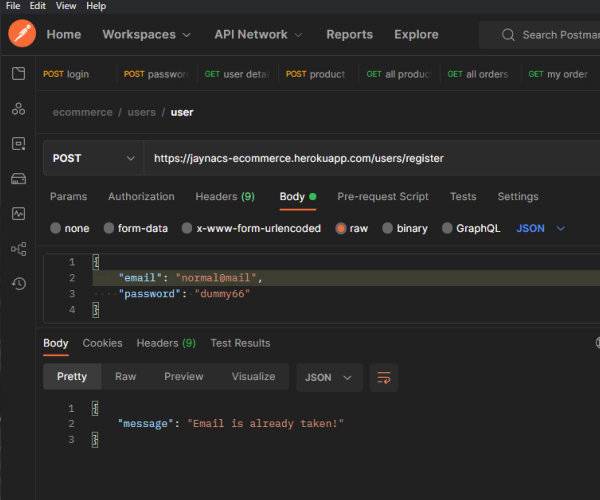
Task: Open the Tests tab
Action: tap(463, 196)
